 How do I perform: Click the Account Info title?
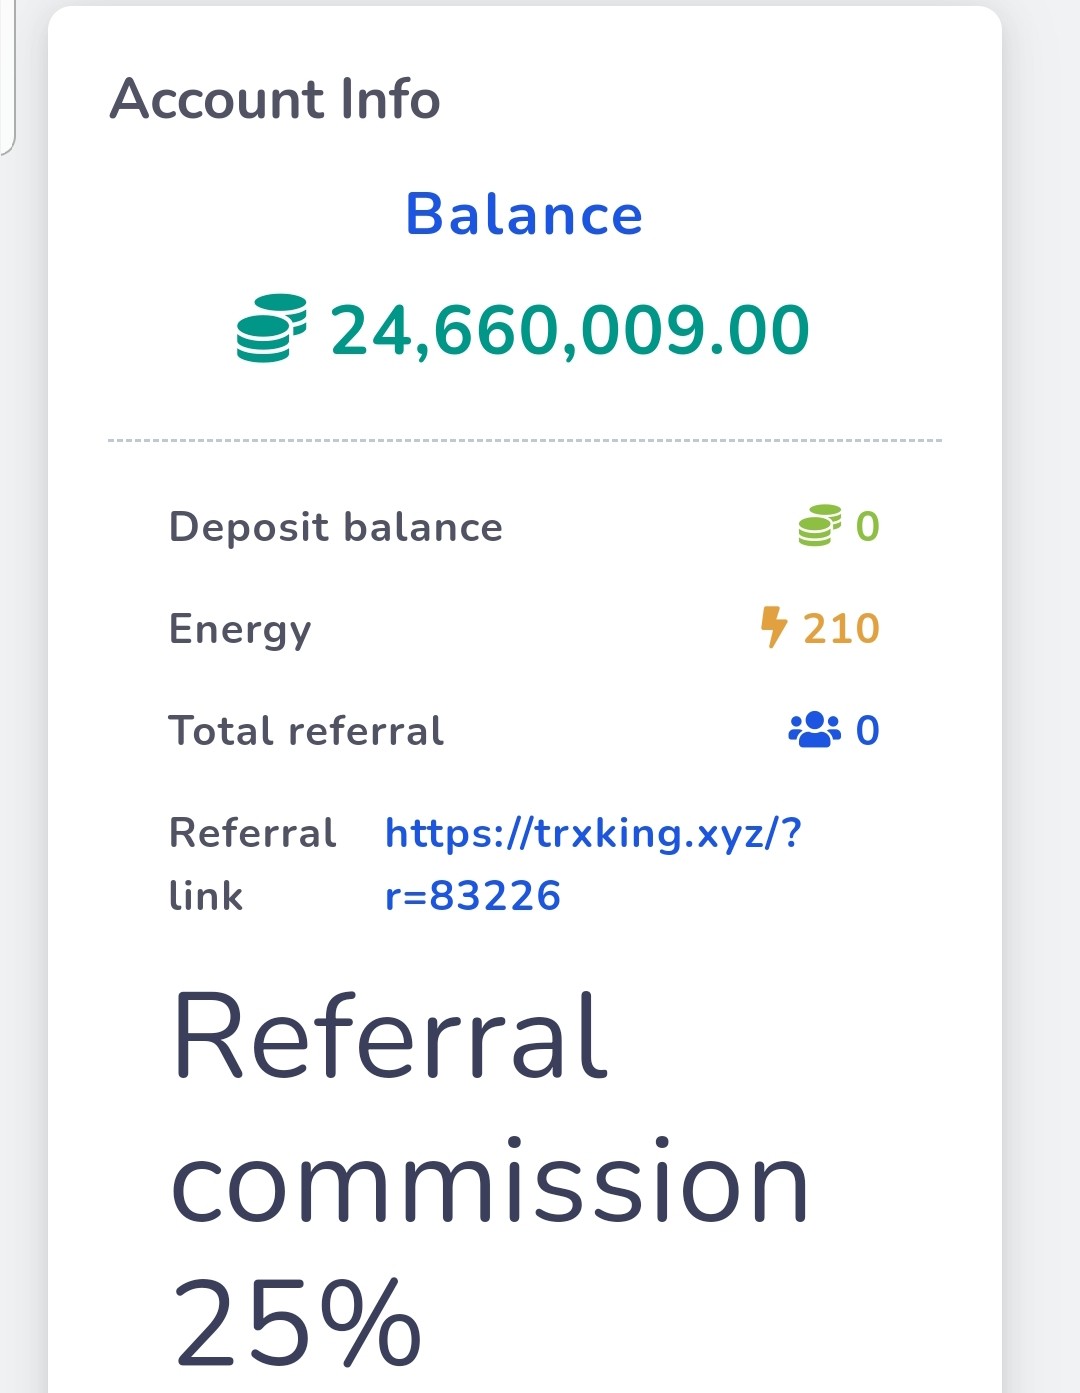(275, 99)
